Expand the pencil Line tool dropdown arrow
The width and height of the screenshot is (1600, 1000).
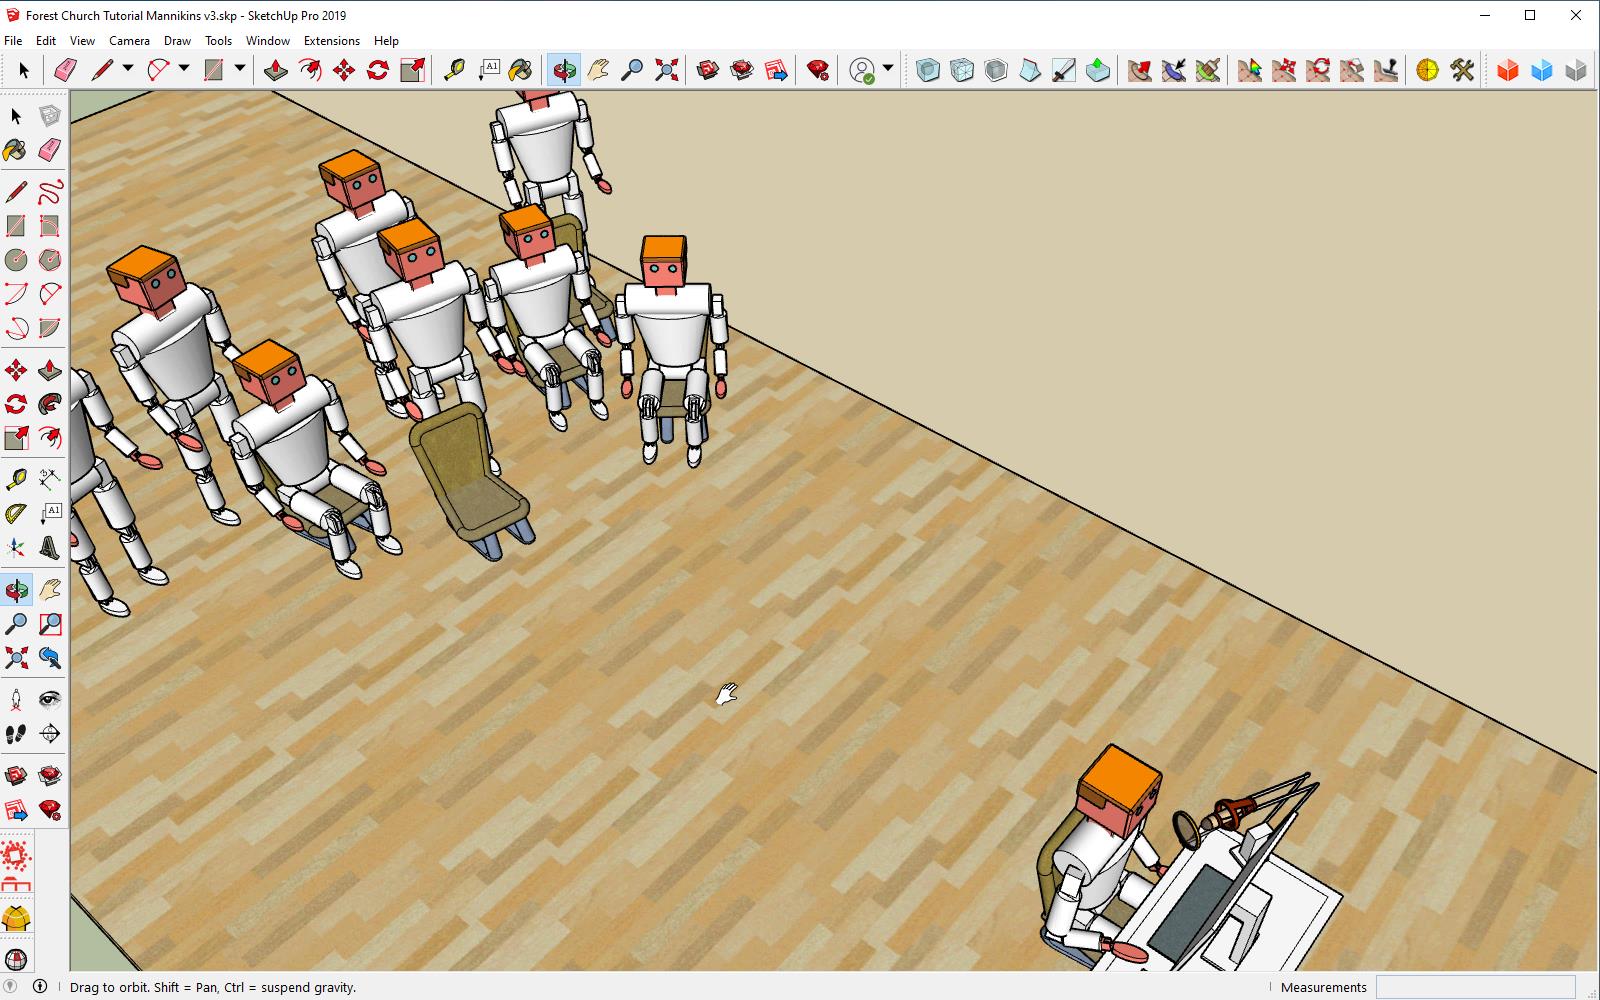pos(128,69)
